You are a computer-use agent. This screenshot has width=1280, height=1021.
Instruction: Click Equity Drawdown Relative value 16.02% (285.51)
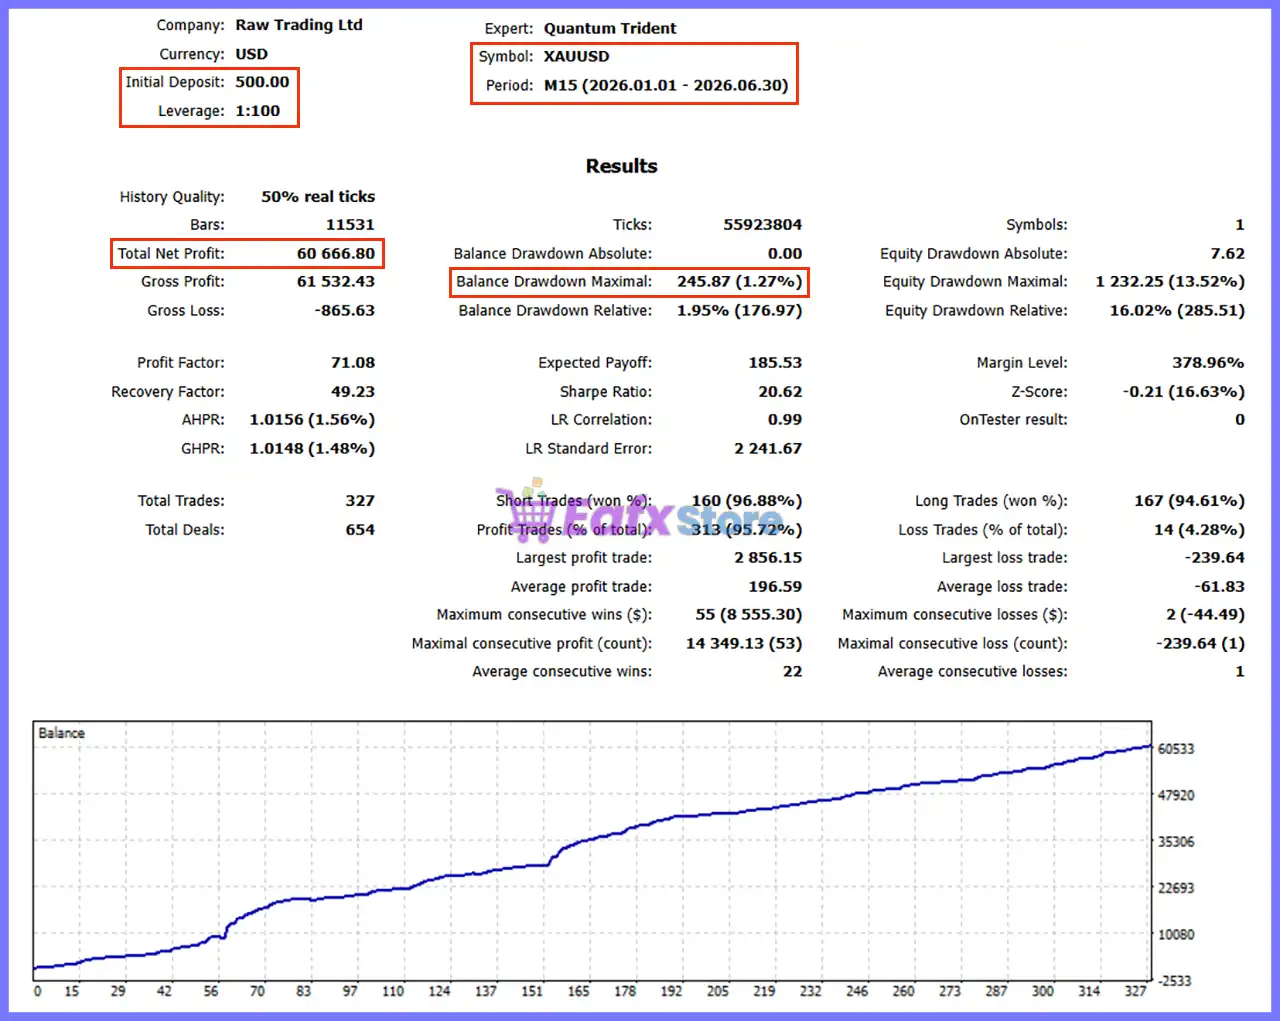[1177, 311]
